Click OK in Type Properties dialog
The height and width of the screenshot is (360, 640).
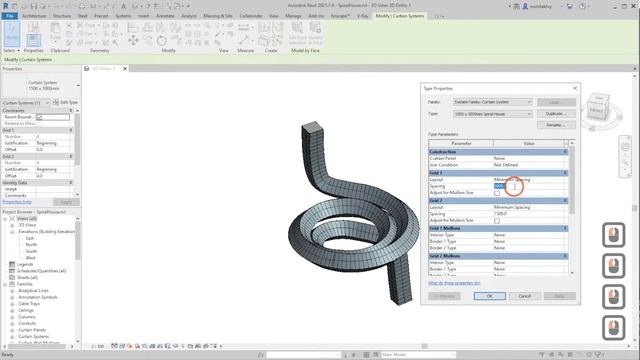490,296
